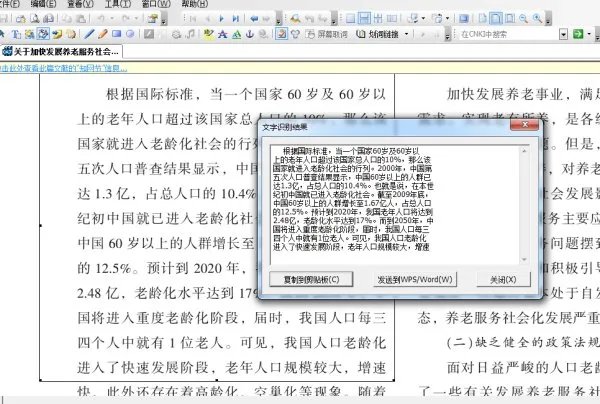Expand the redo history dropdown arrow

(136, 18)
